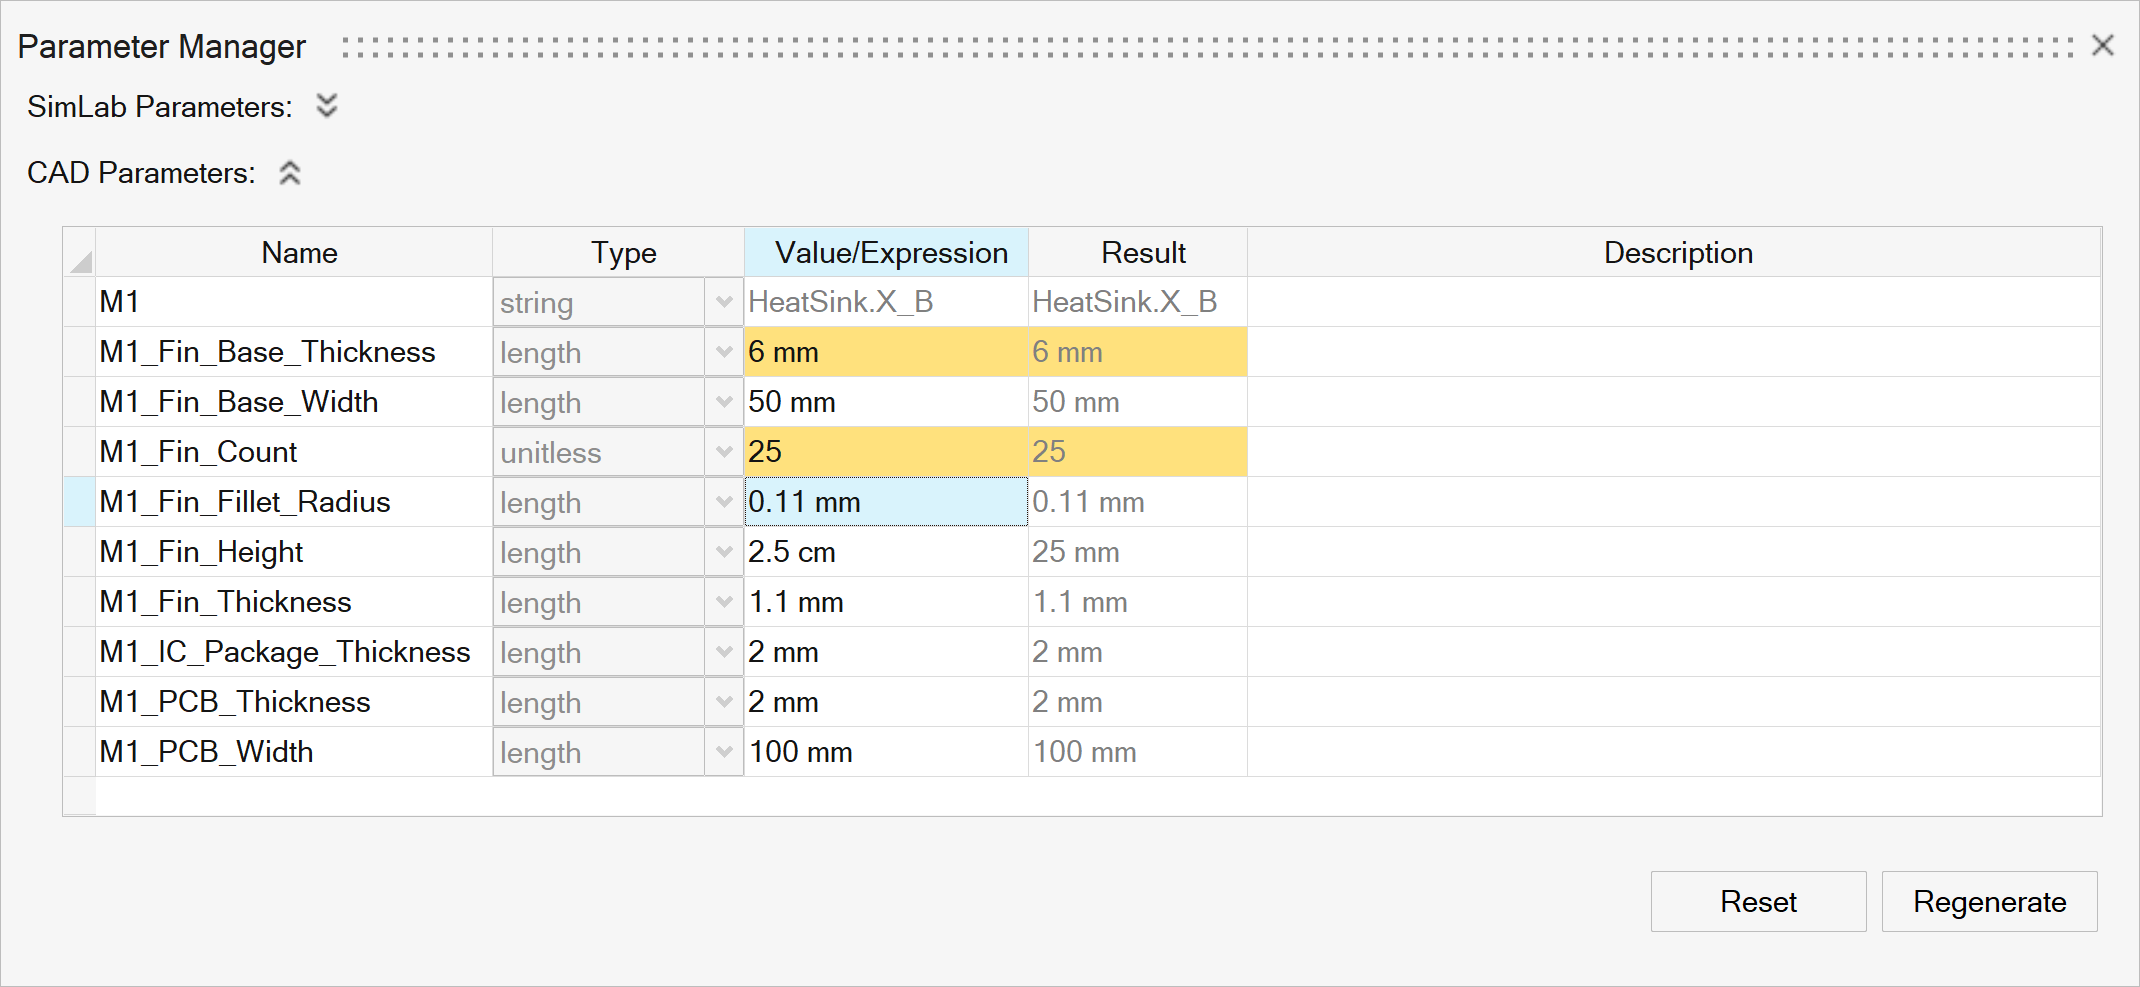Click row header for M1_Fin_Fillet_Radius
2140x987 pixels.
[80, 502]
